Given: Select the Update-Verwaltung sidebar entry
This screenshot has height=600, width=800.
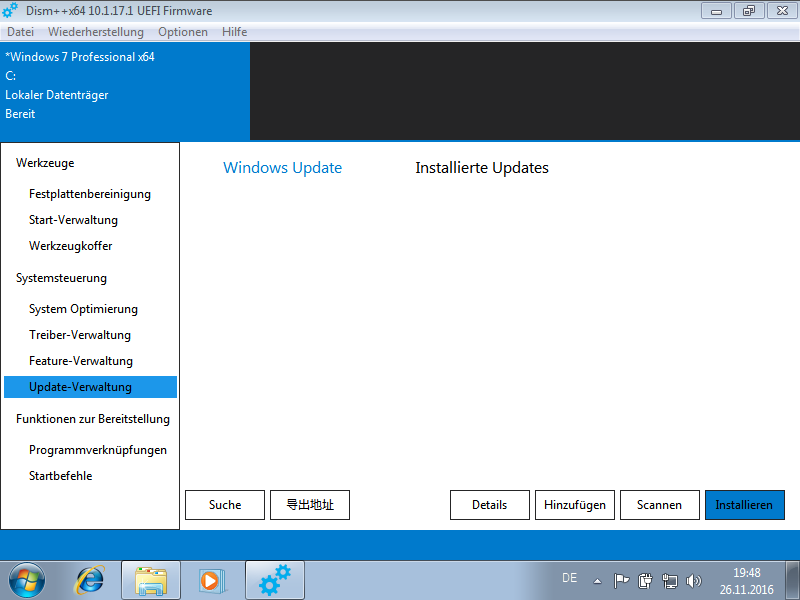Looking at the screenshot, I should [x=90, y=387].
